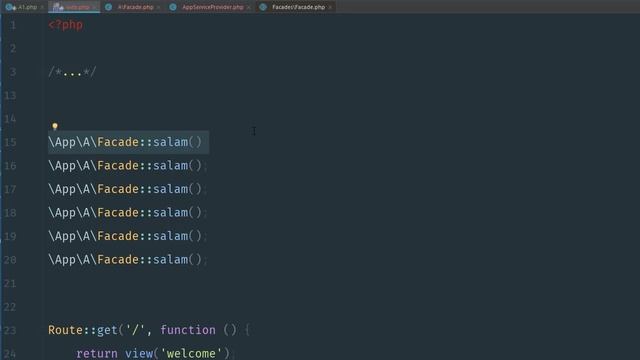Image resolution: width=640 pixels, height=360 pixels.
Task: Click the class icon on the Facades\Facade.php tab
Action: pos(263,7)
